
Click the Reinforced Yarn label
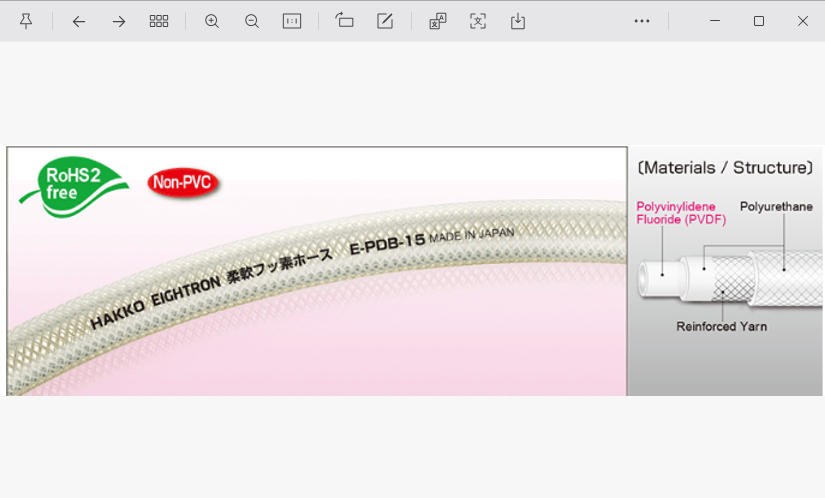pos(721,327)
